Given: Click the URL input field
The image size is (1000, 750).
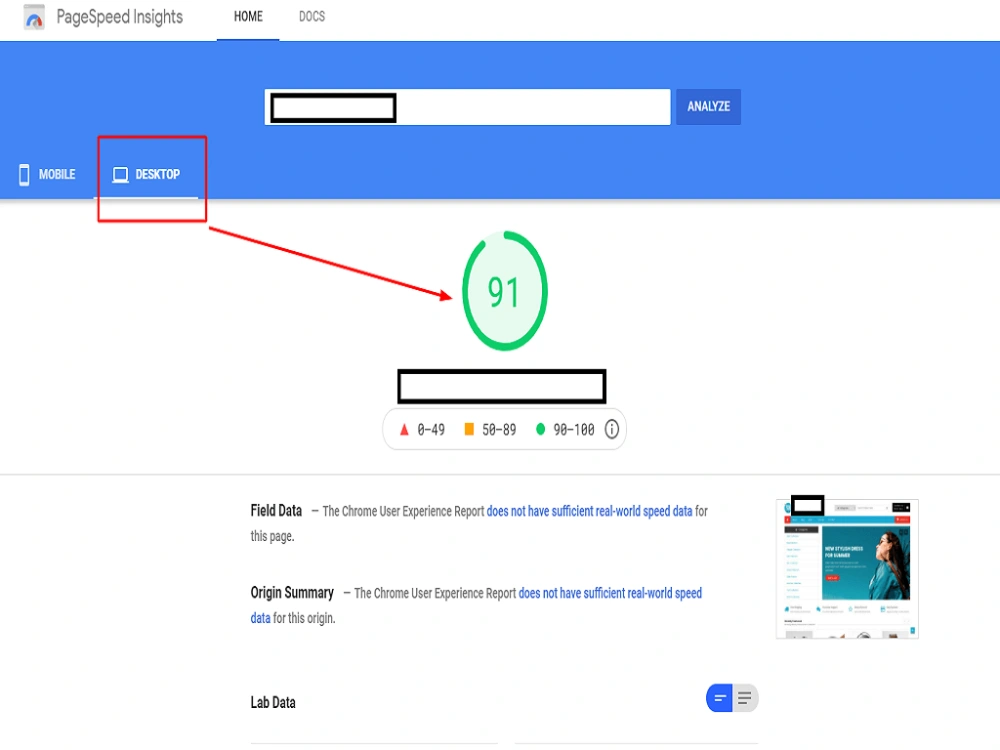Looking at the screenshot, I should [467, 107].
